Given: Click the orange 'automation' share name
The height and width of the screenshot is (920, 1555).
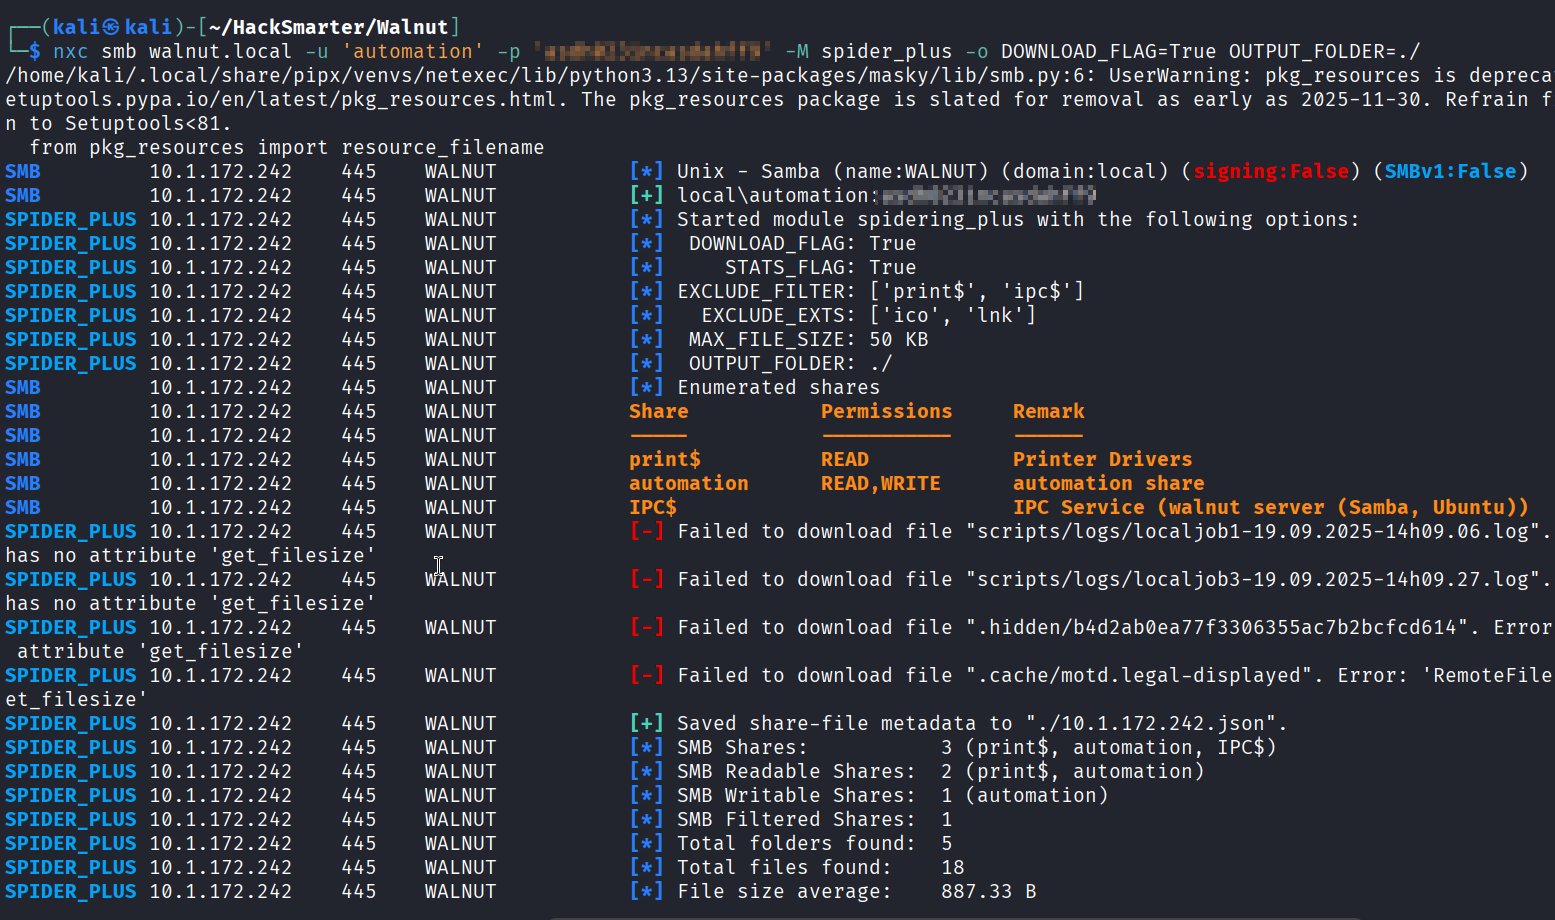Looking at the screenshot, I should pyautogui.click(x=688, y=483).
